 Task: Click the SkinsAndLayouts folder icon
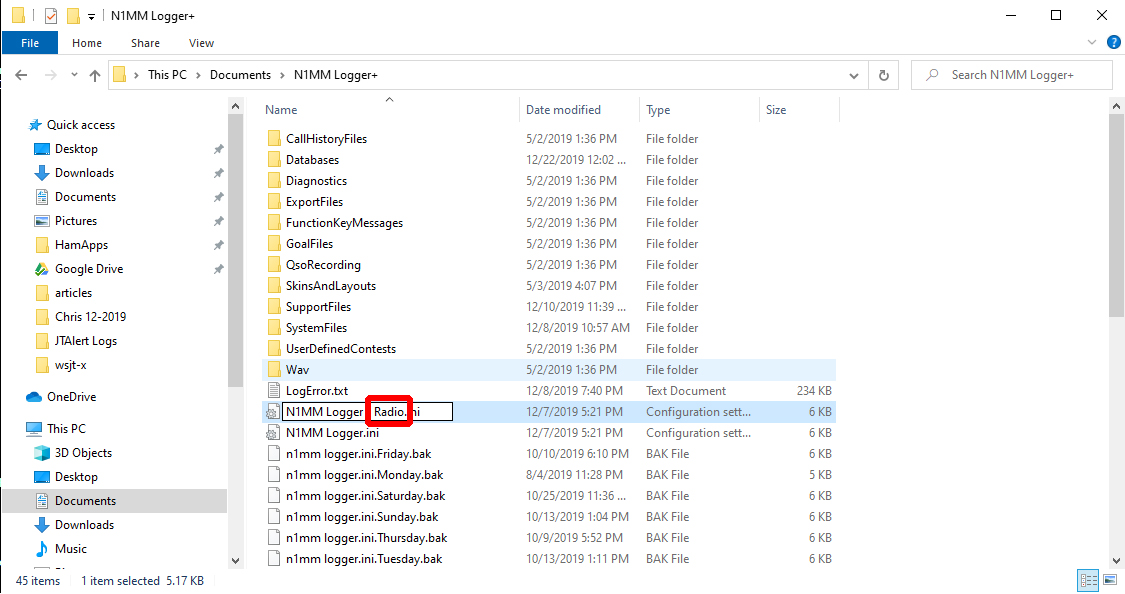(274, 286)
